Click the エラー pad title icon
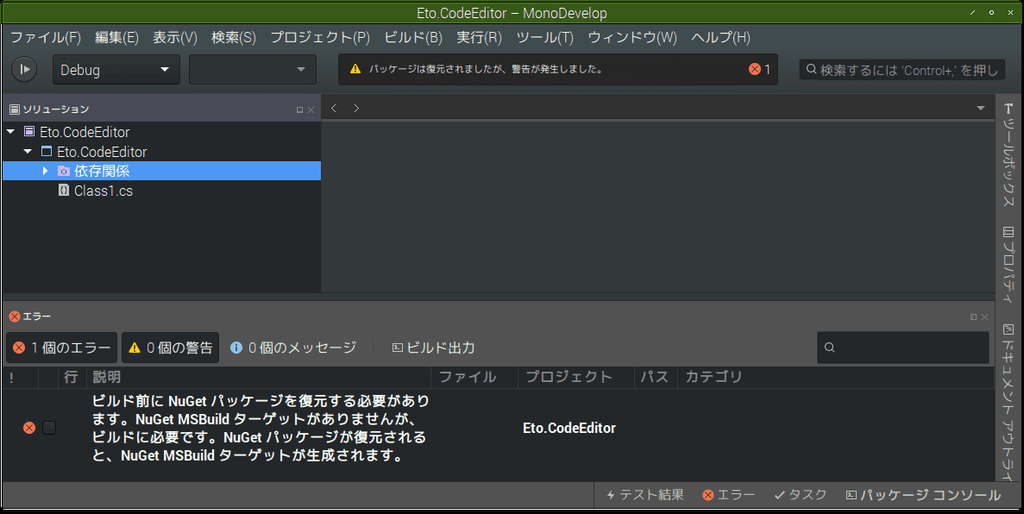This screenshot has height=514, width=1024. (x=14, y=316)
